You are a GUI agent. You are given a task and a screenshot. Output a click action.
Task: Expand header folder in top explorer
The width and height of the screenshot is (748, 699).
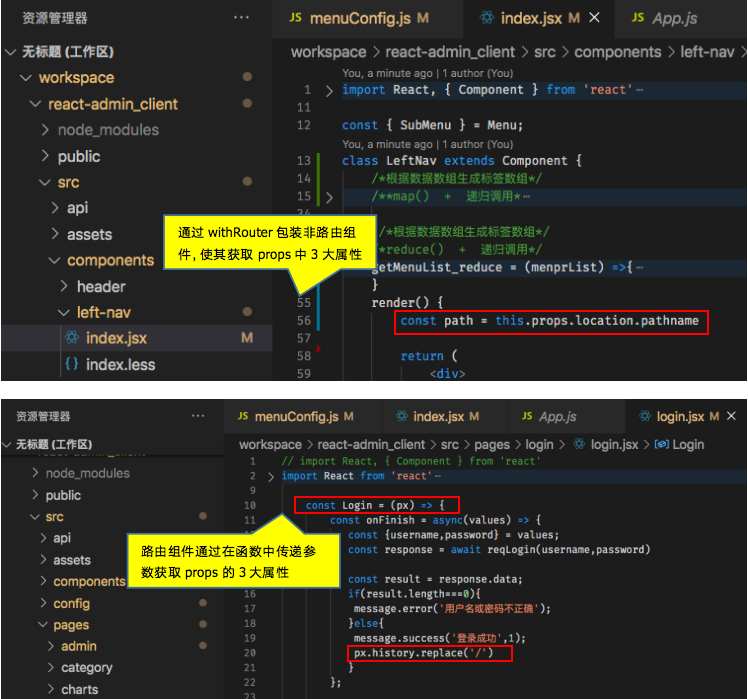coord(64,286)
